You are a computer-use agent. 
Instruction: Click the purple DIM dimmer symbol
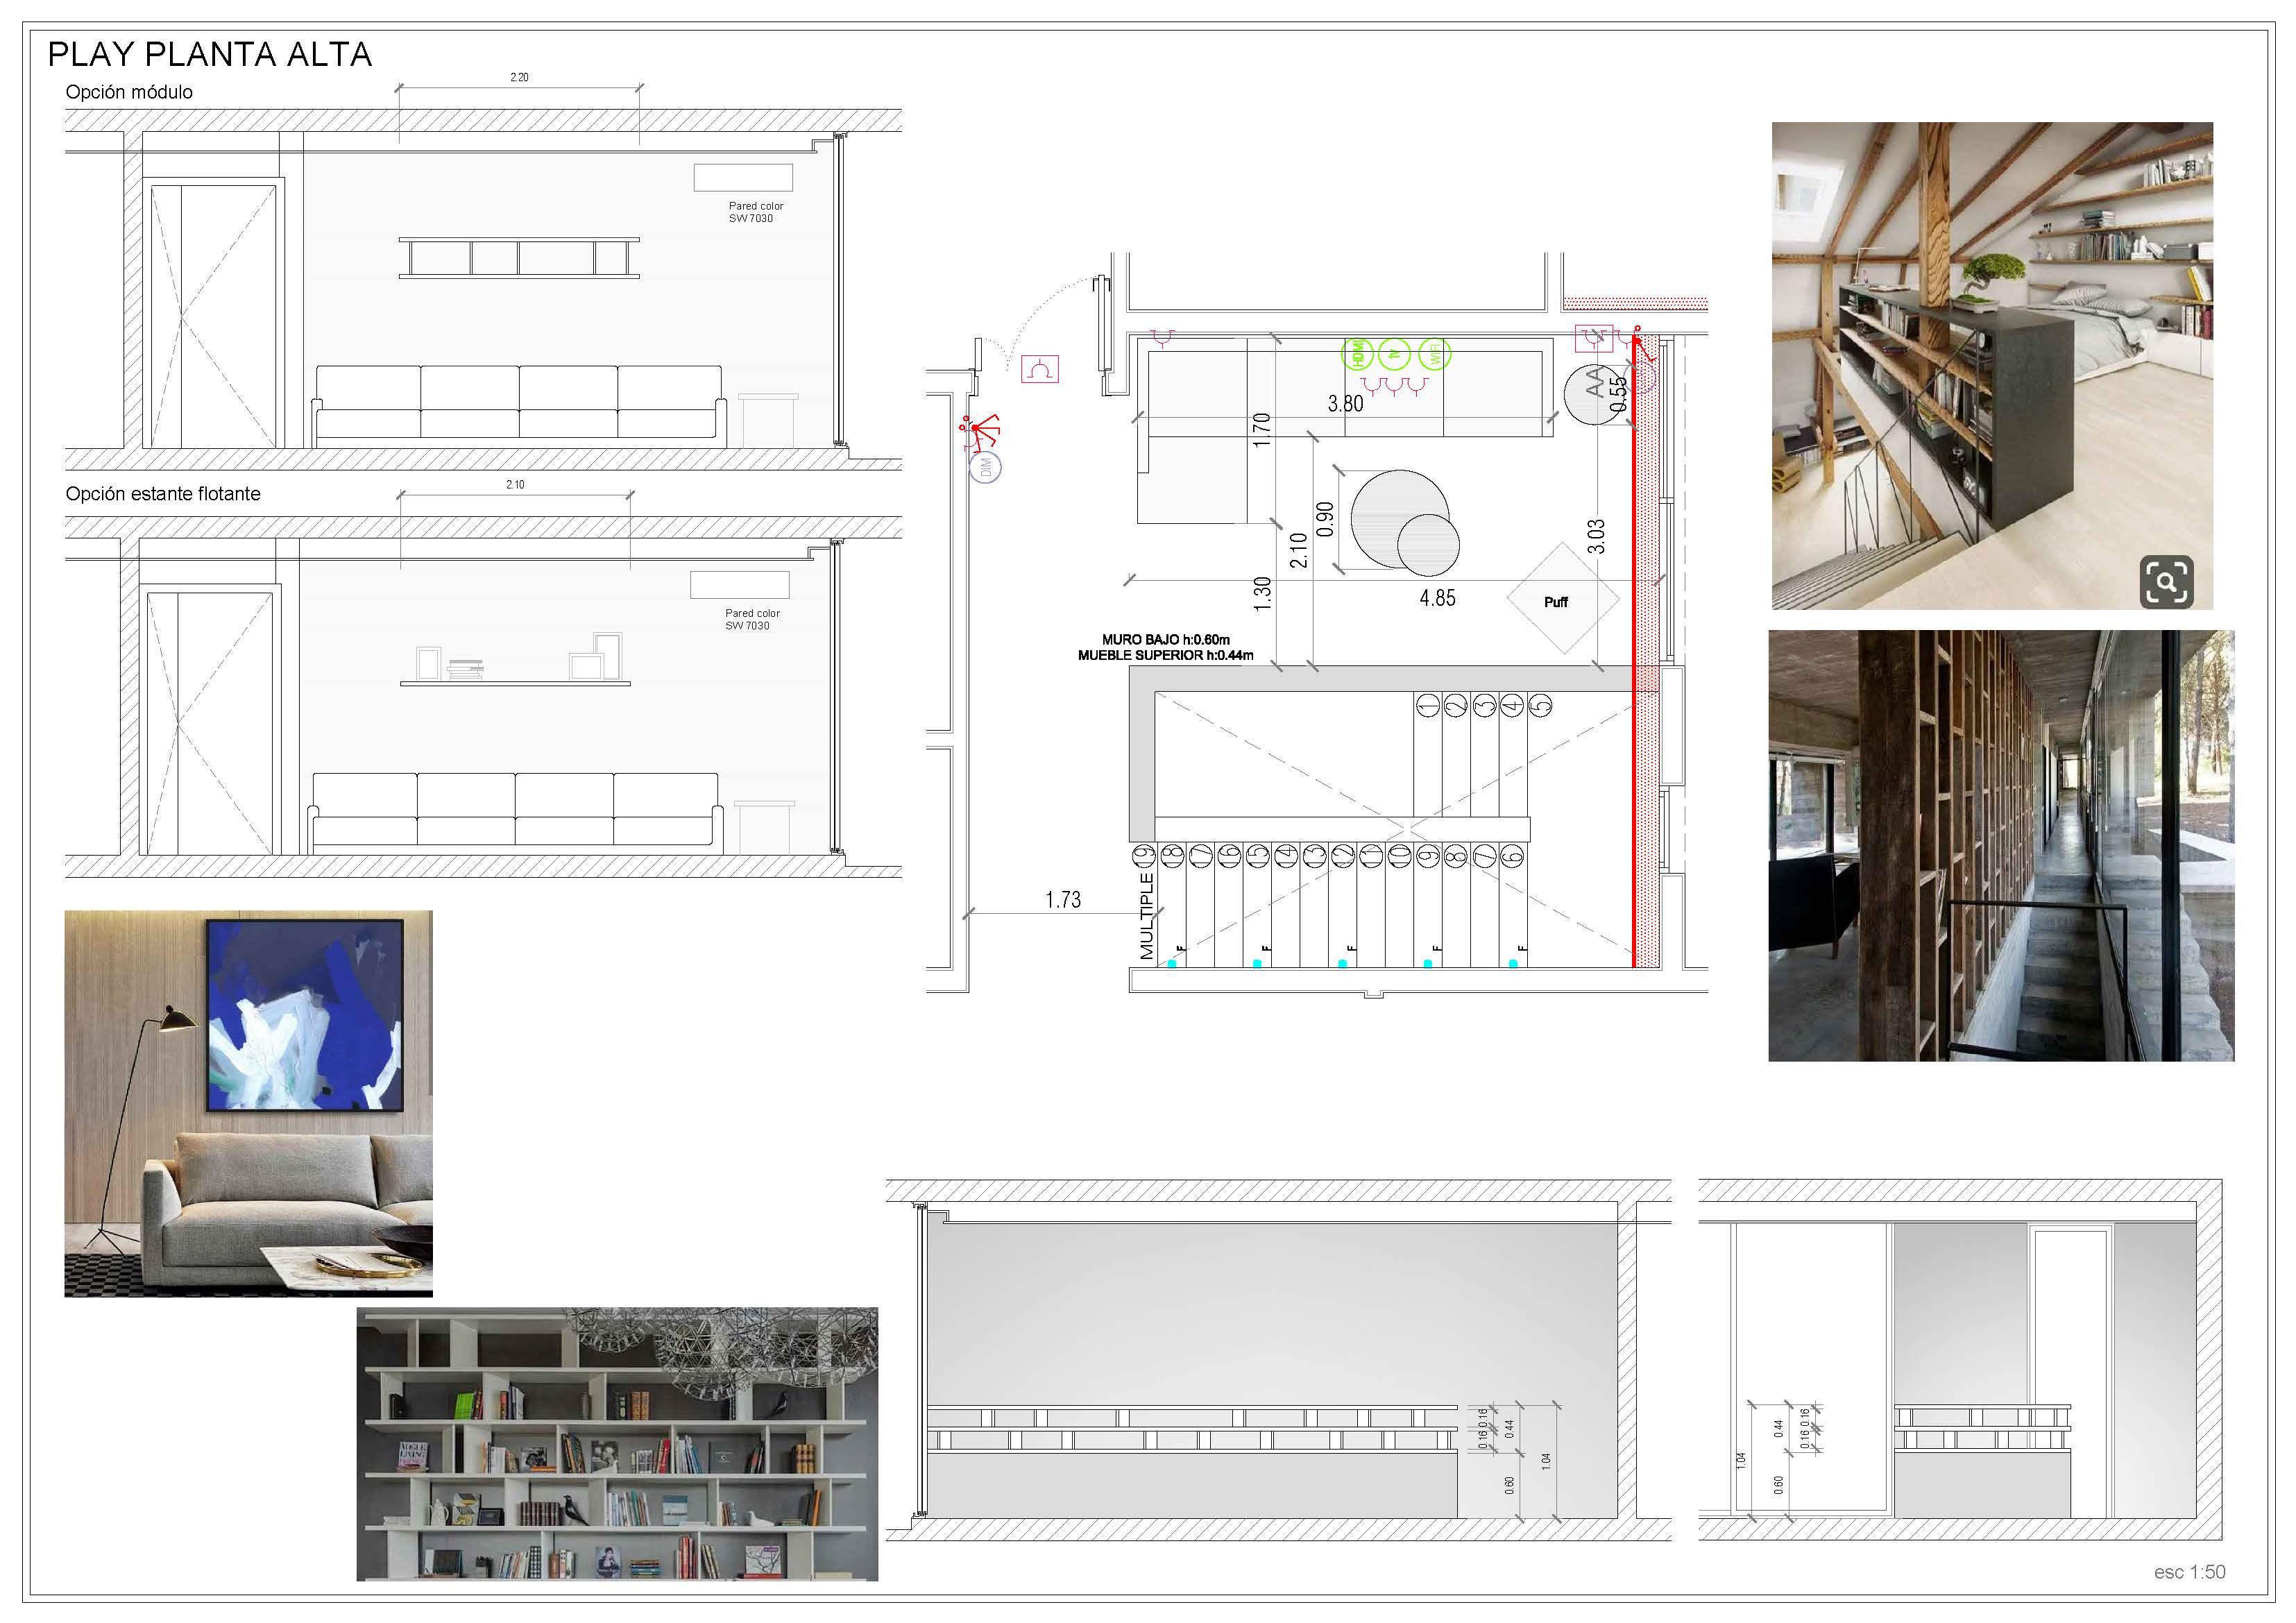pos(985,467)
